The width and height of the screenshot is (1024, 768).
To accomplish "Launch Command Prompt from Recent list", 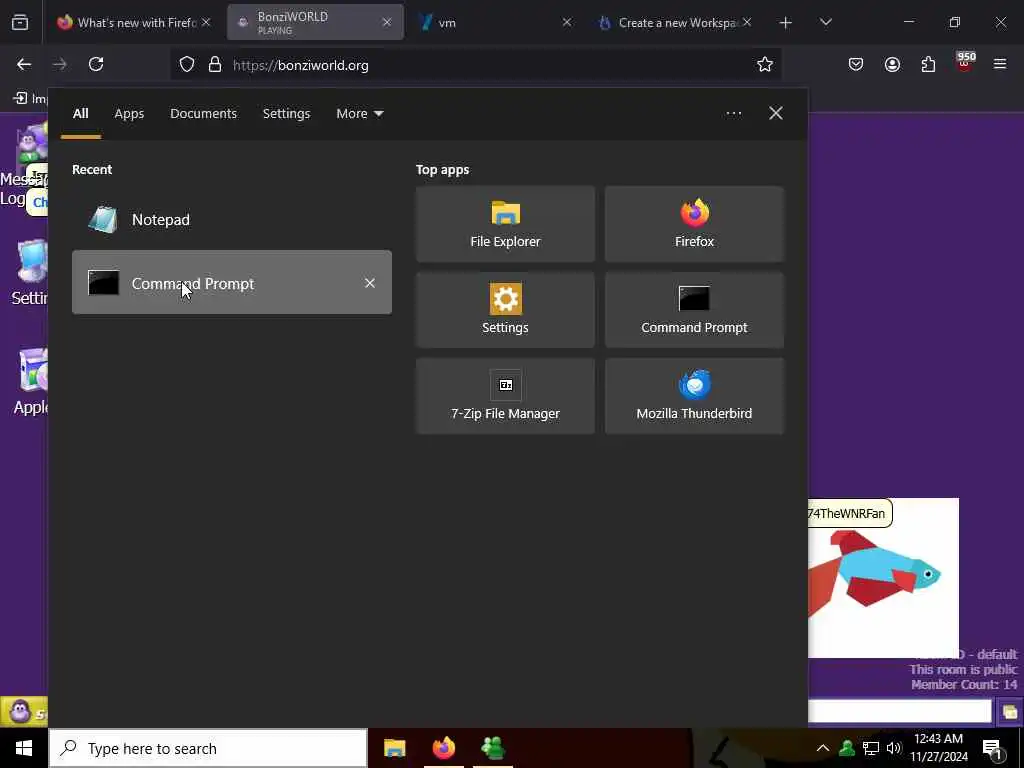I will tap(231, 283).
